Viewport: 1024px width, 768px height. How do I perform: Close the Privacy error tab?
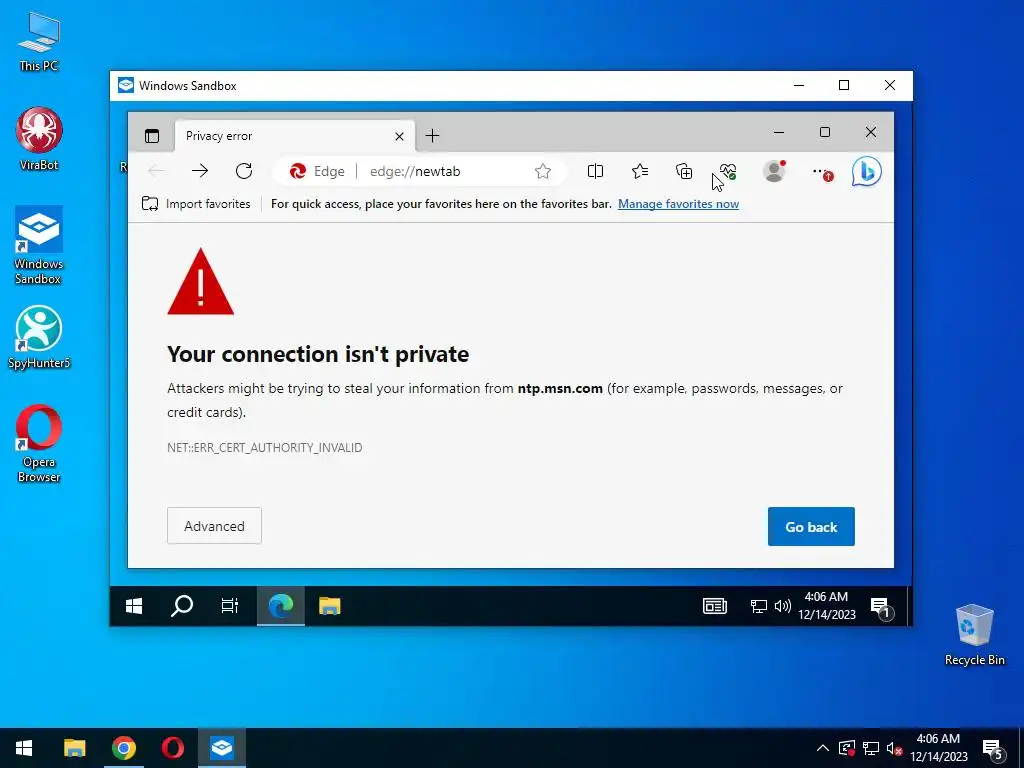click(399, 136)
